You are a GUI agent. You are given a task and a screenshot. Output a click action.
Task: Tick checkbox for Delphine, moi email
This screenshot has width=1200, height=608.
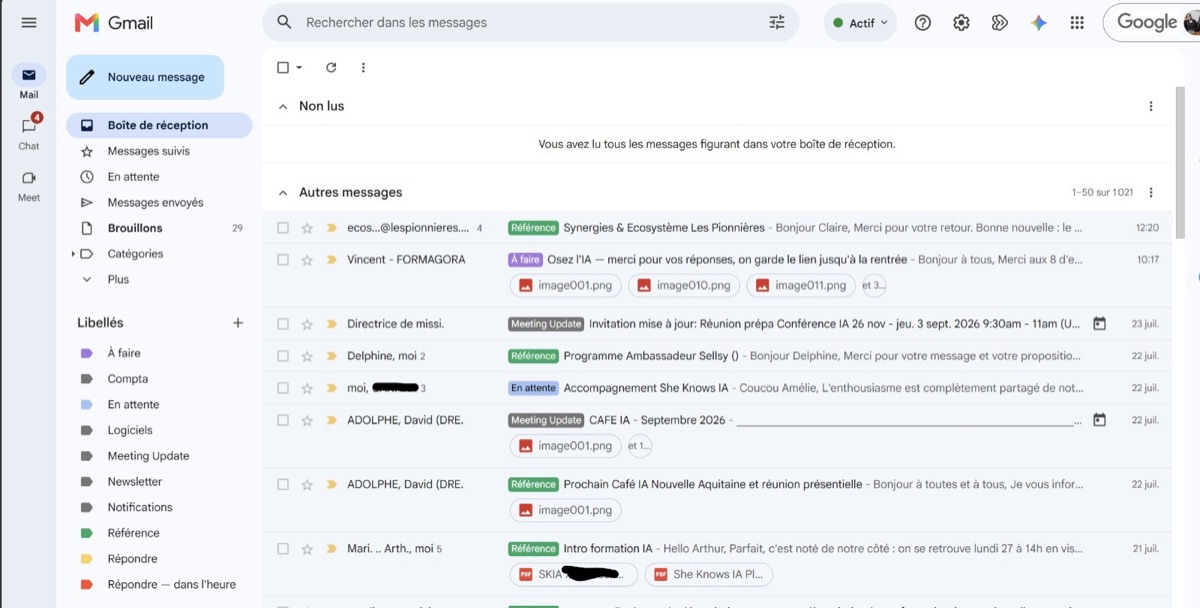[x=283, y=356]
